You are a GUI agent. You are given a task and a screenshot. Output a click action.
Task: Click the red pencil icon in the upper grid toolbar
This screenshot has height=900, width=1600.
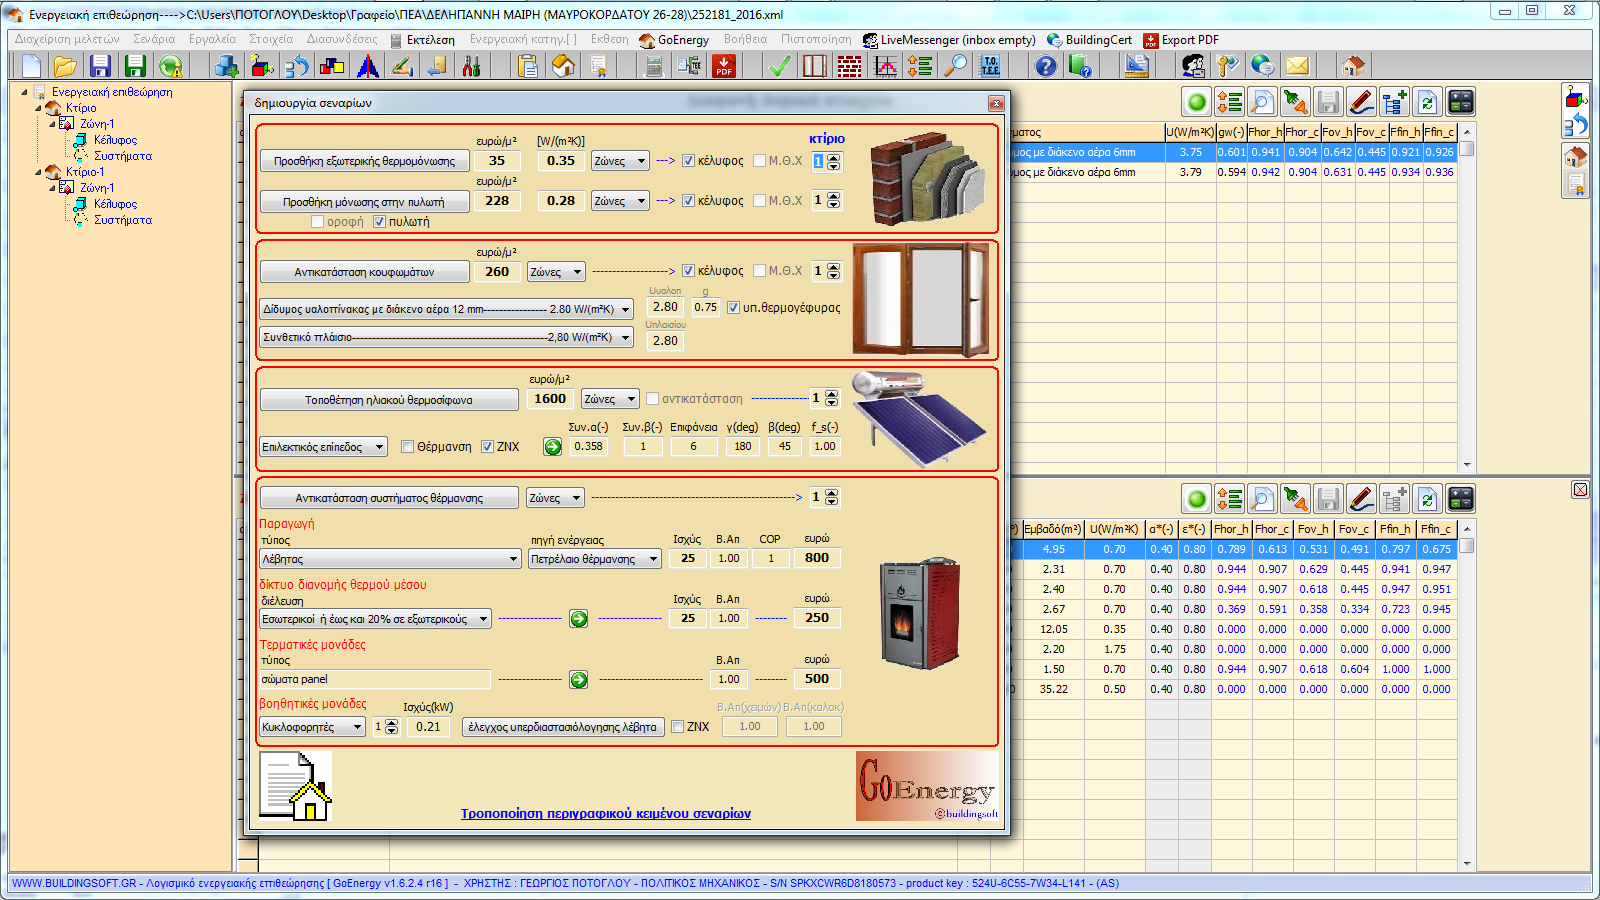pos(1361,102)
